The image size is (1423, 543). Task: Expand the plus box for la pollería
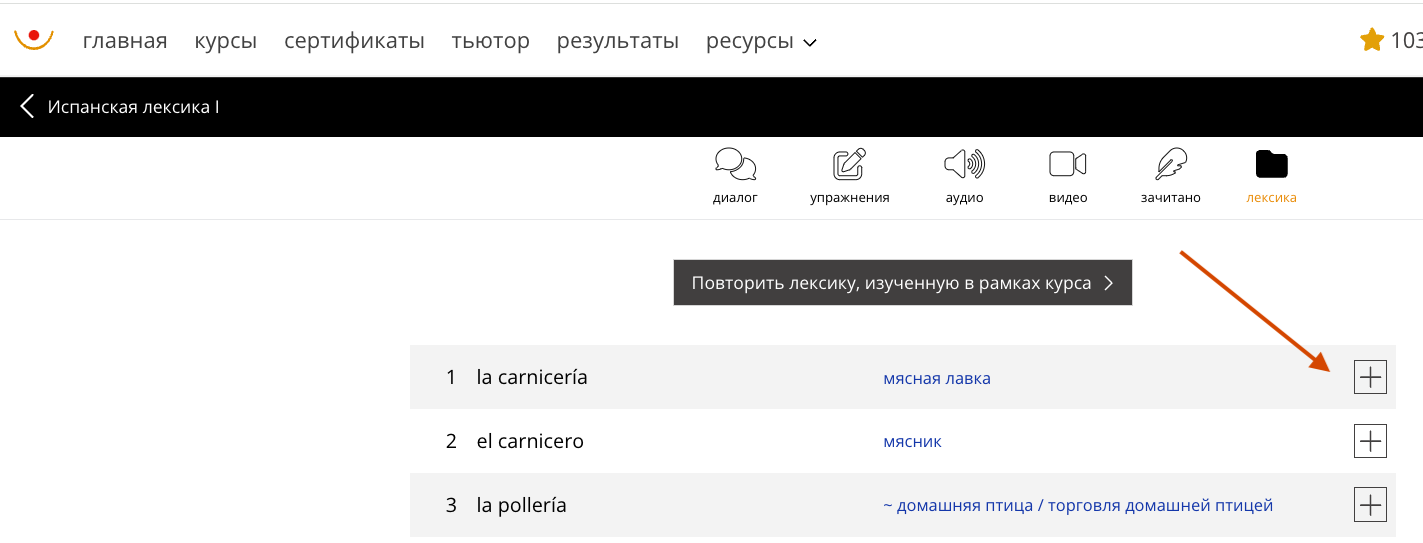[x=1370, y=505]
